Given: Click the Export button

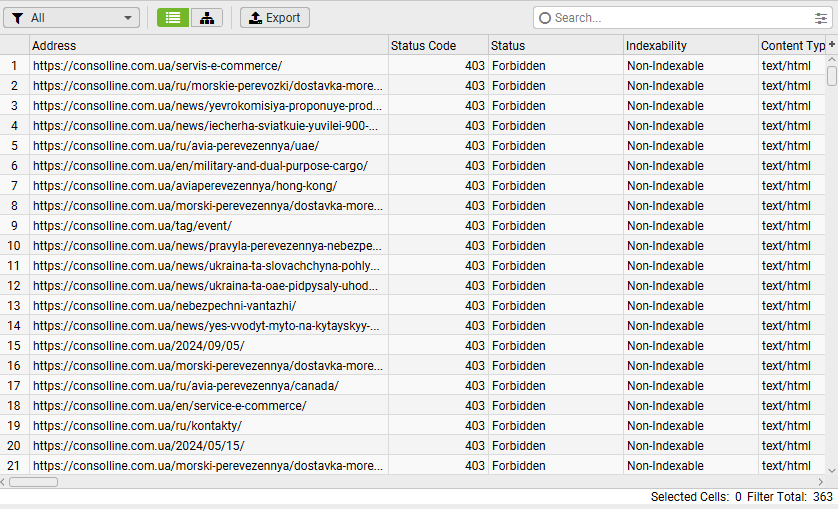Looking at the screenshot, I should [275, 18].
